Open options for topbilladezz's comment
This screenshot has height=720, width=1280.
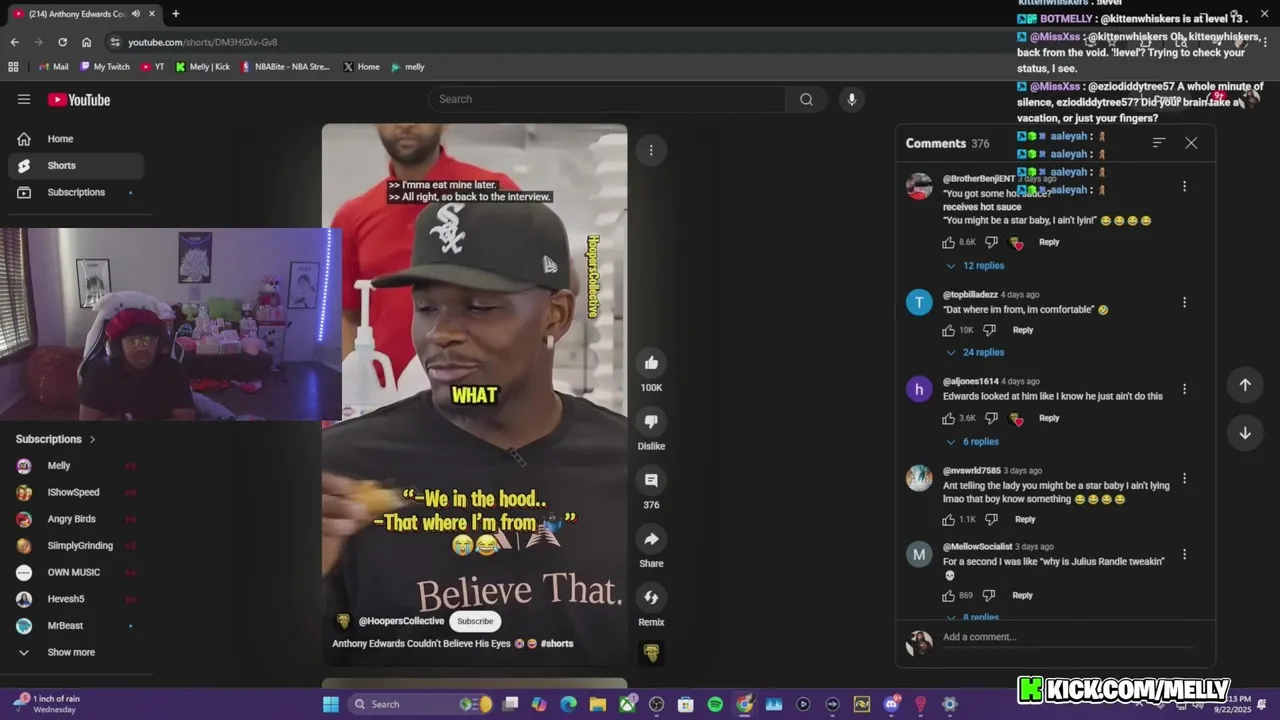(x=1184, y=302)
